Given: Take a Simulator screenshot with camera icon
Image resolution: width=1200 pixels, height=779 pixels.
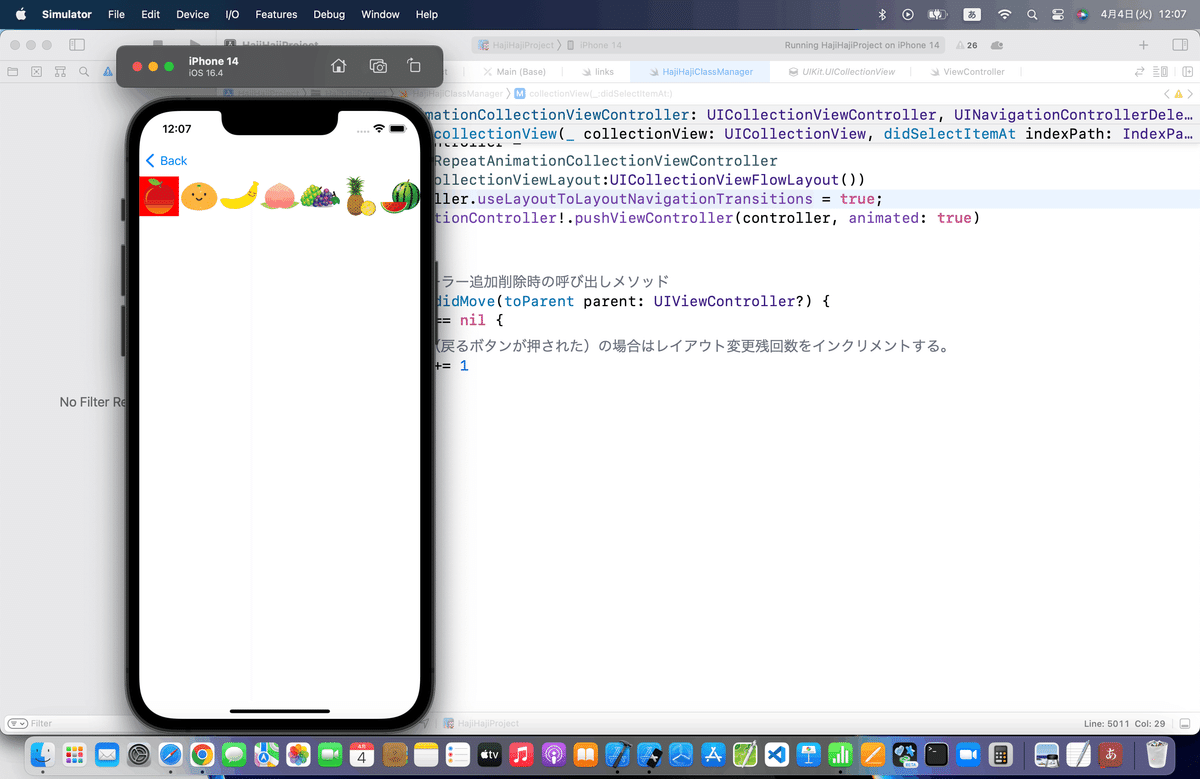Looking at the screenshot, I should tap(378, 66).
